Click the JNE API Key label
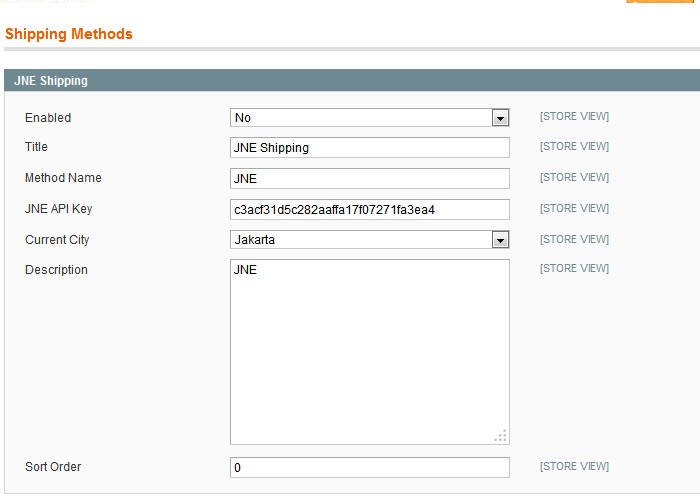The height and width of the screenshot is (500, 700). [58, 209]
